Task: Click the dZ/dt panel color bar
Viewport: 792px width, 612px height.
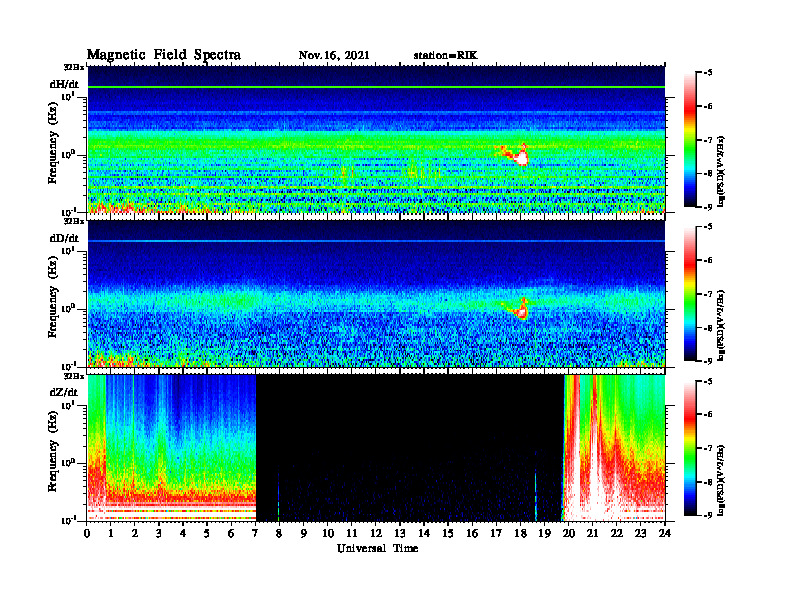Action: (690, 448)
